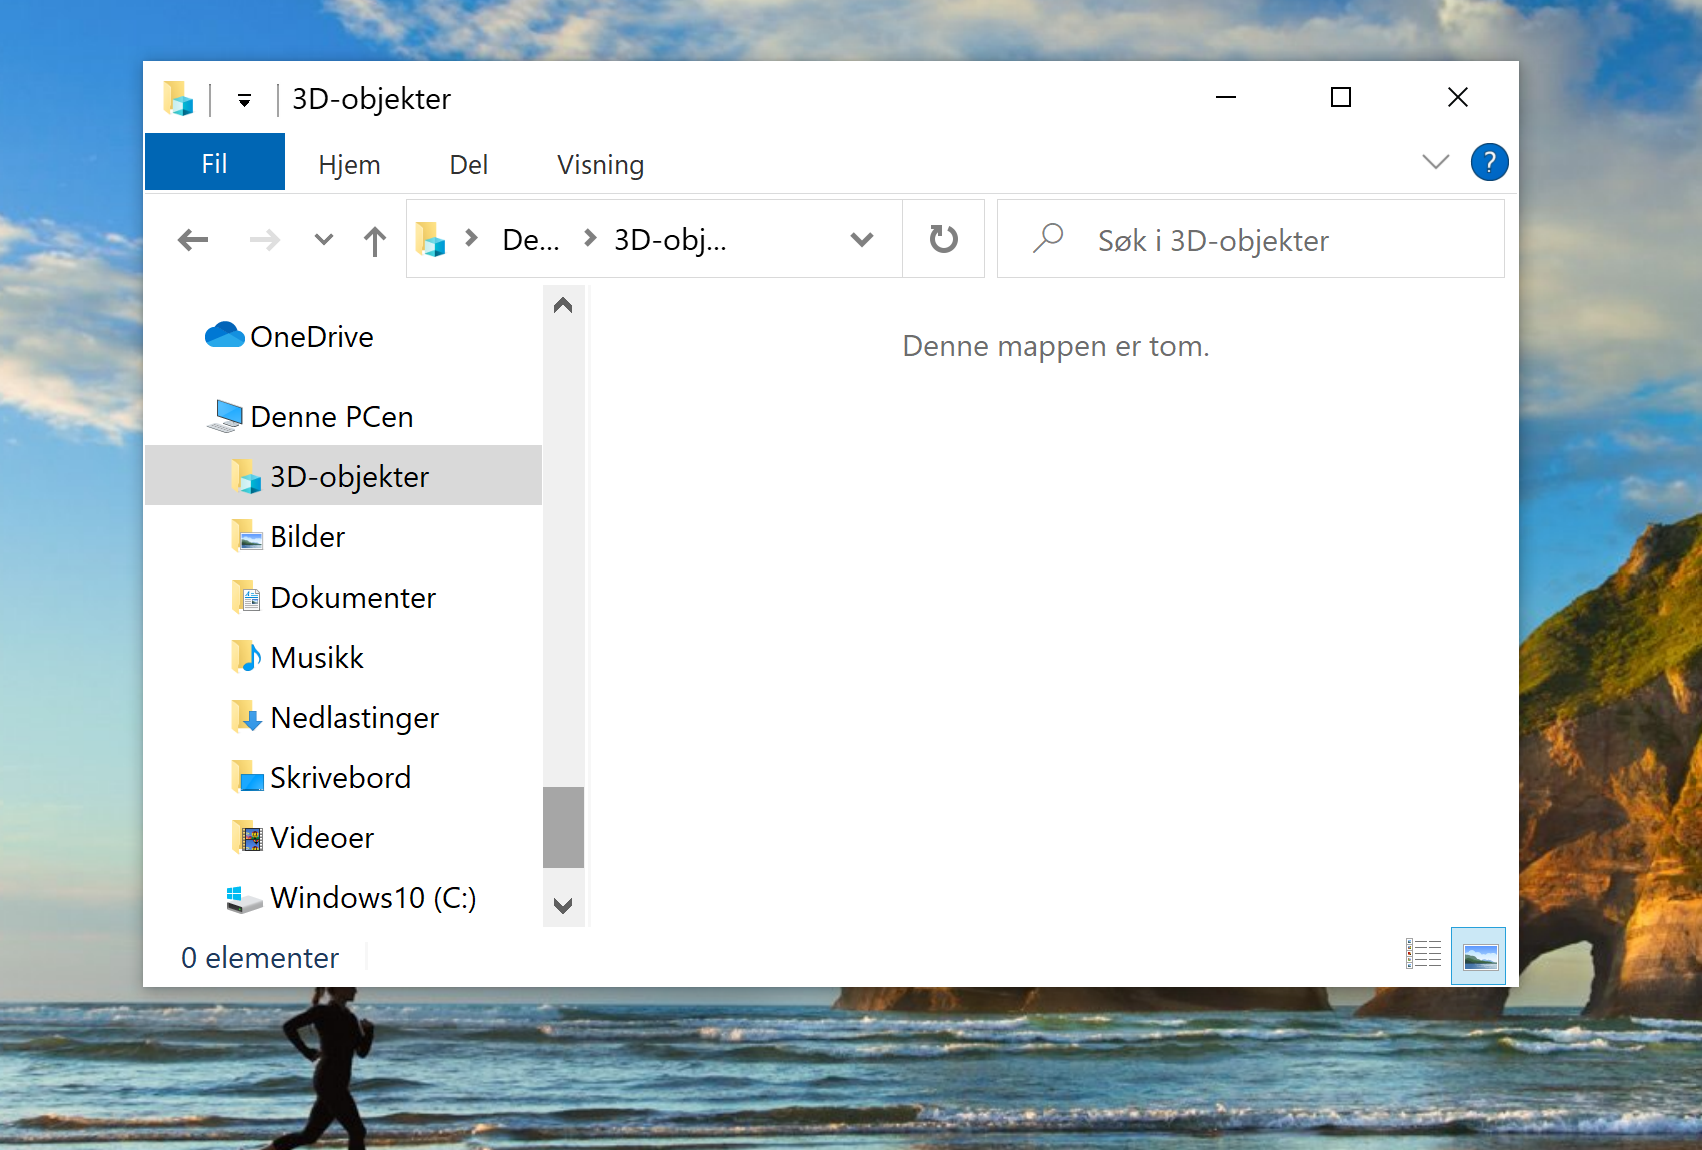Select Denne PCen in sidebar

[331, 416]
